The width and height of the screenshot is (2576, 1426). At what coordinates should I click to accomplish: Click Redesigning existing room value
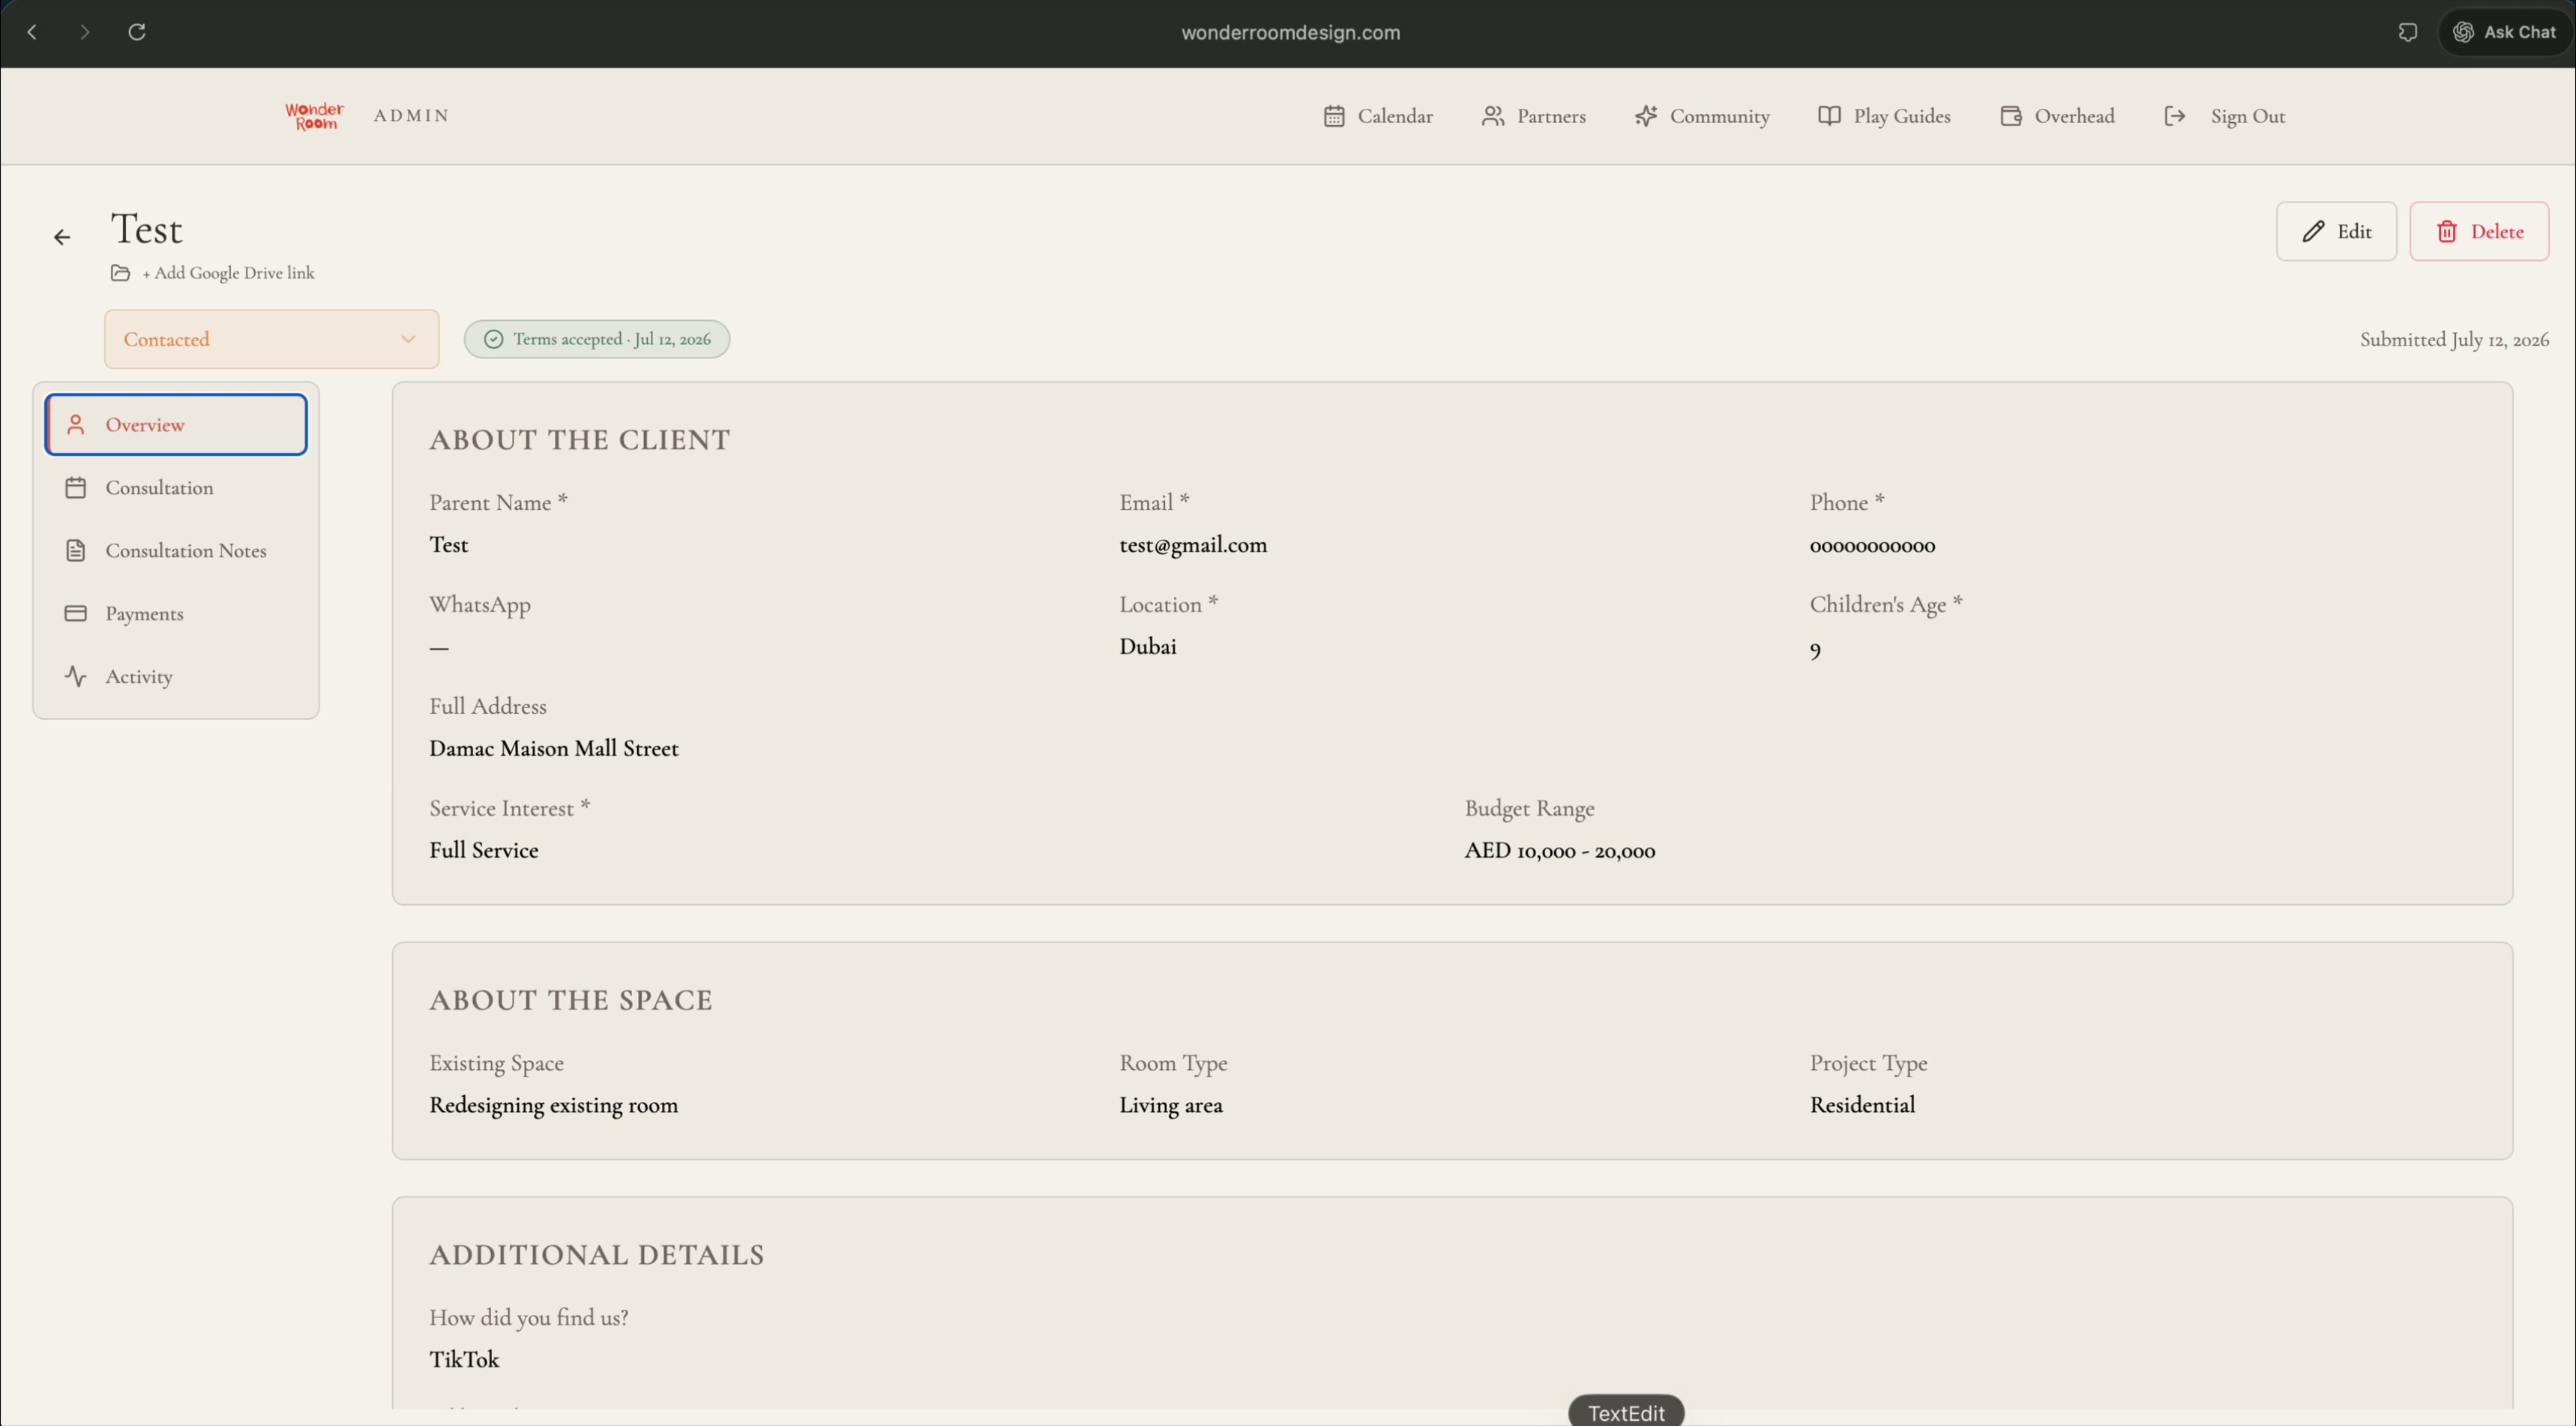[x=554, y=1105]
